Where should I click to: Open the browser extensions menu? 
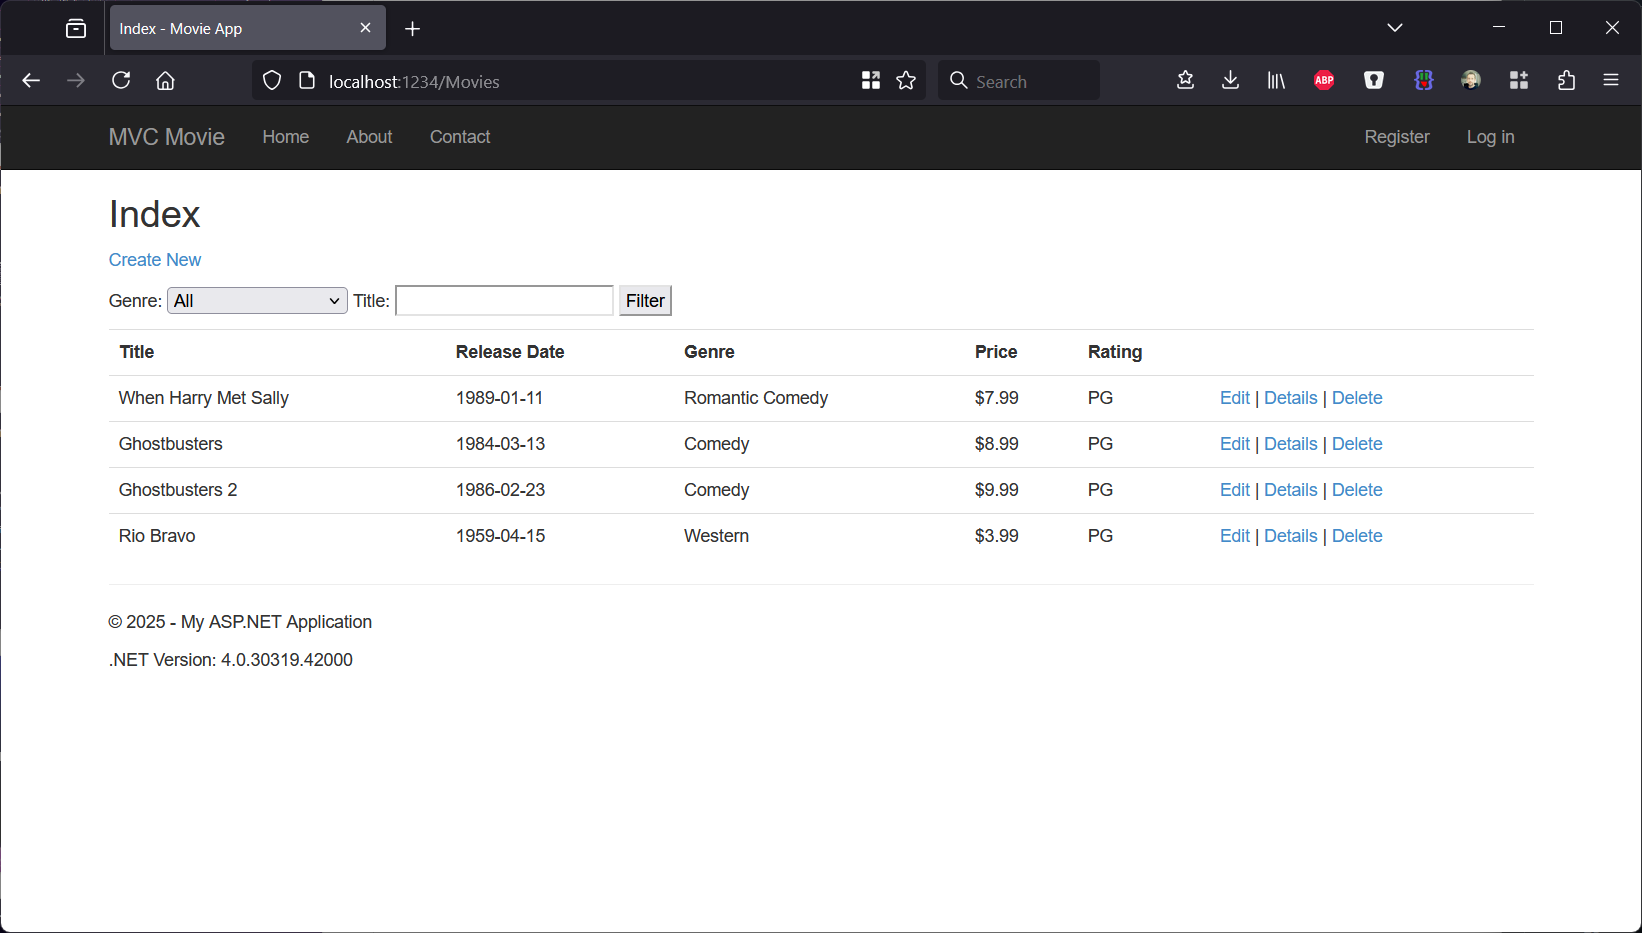[1566, 80]
